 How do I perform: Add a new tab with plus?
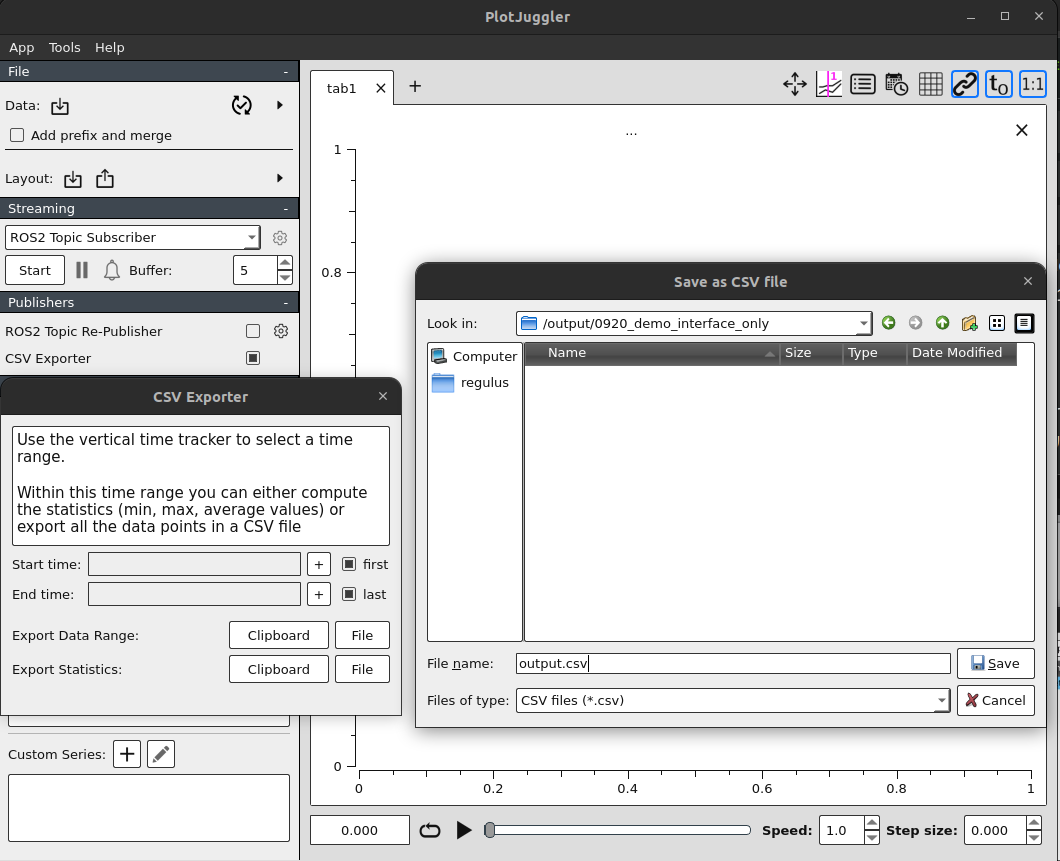click(415, 87)
